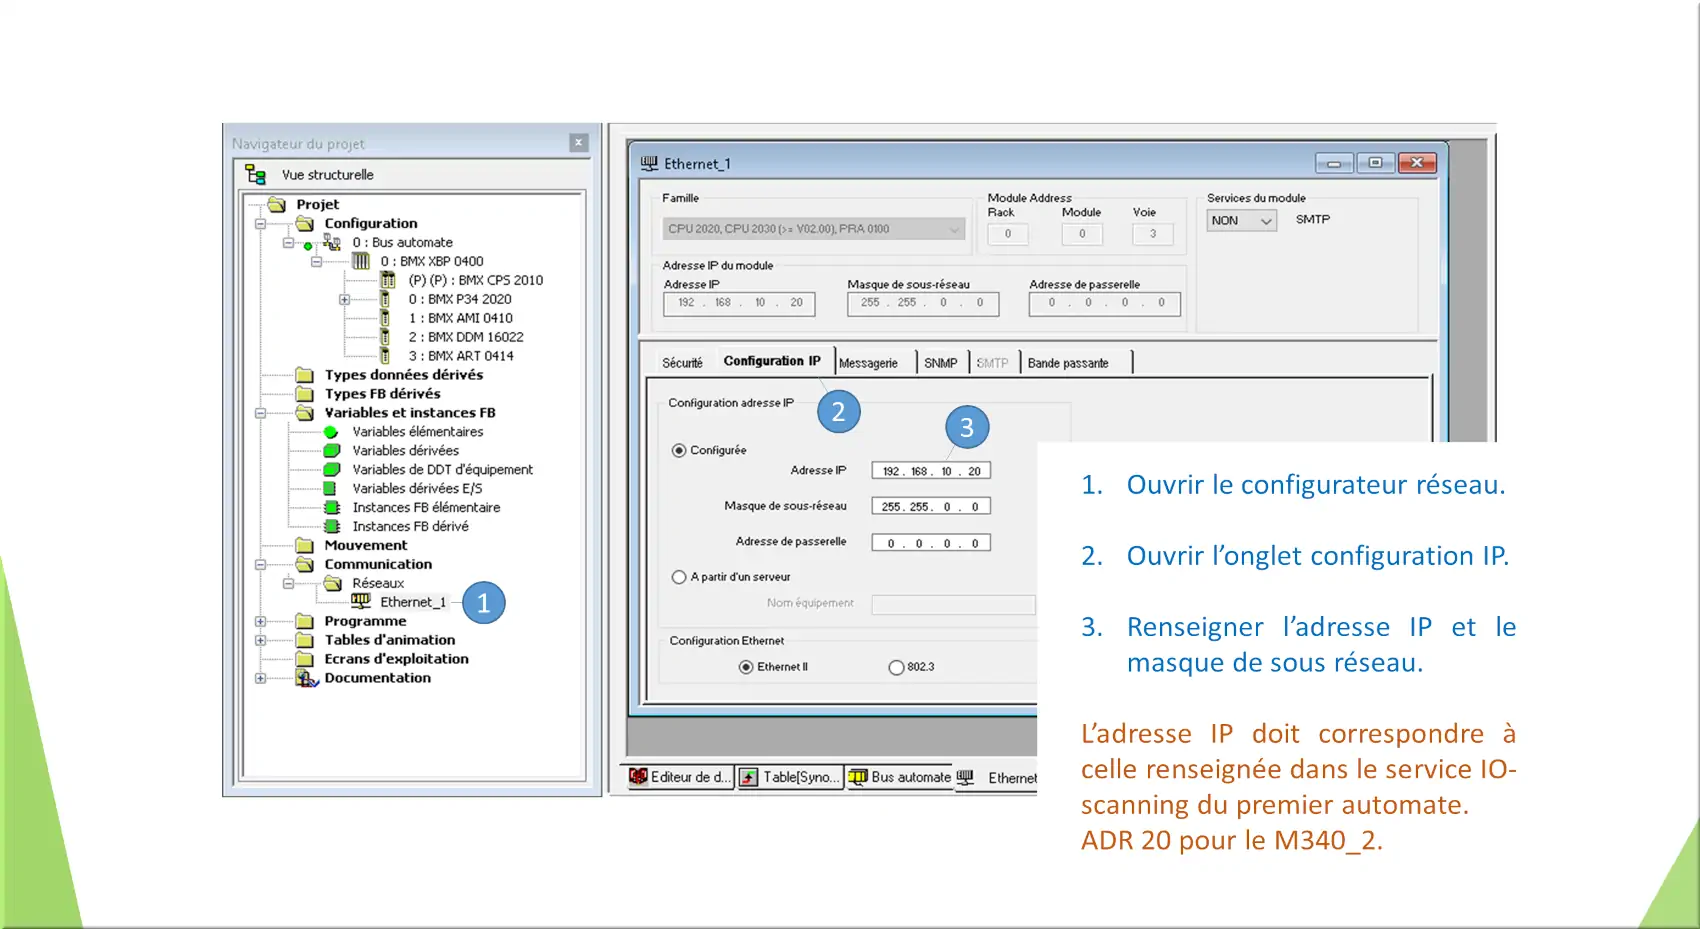Open the Bande passante tab
Viewport: 1700px width, 929px height.
[1068, 363]
